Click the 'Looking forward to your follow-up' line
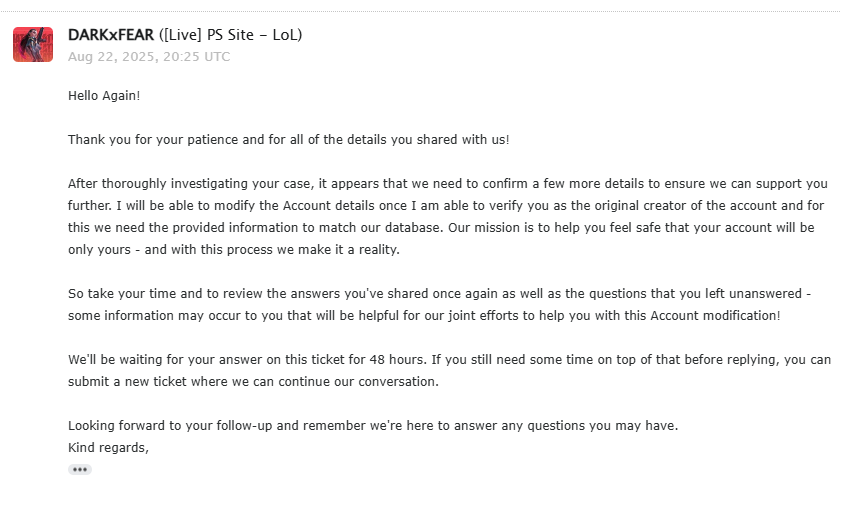The height and width of the screenshot is (508, 851). pyautogui.click(x=373, y=426)
